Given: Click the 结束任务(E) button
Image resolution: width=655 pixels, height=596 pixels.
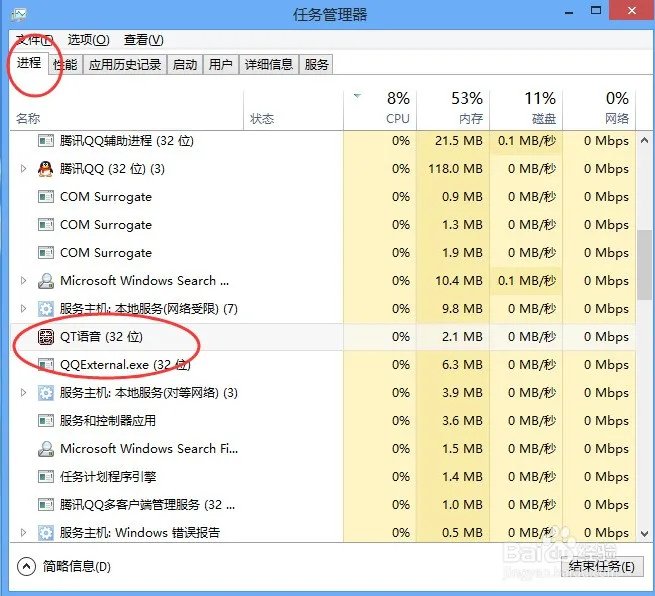Looking at the screenshot, I should tap(602, 567).
